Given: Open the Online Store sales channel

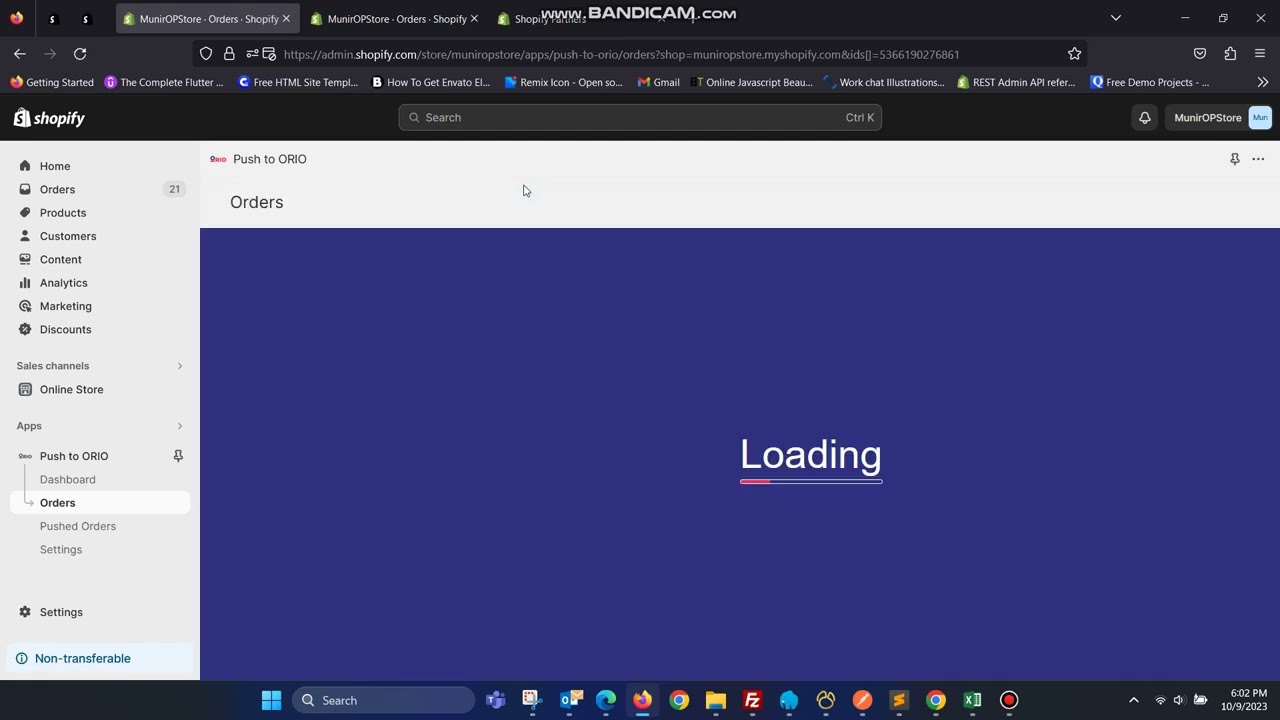Looking at the screenshot, I should tap(72, 389).
